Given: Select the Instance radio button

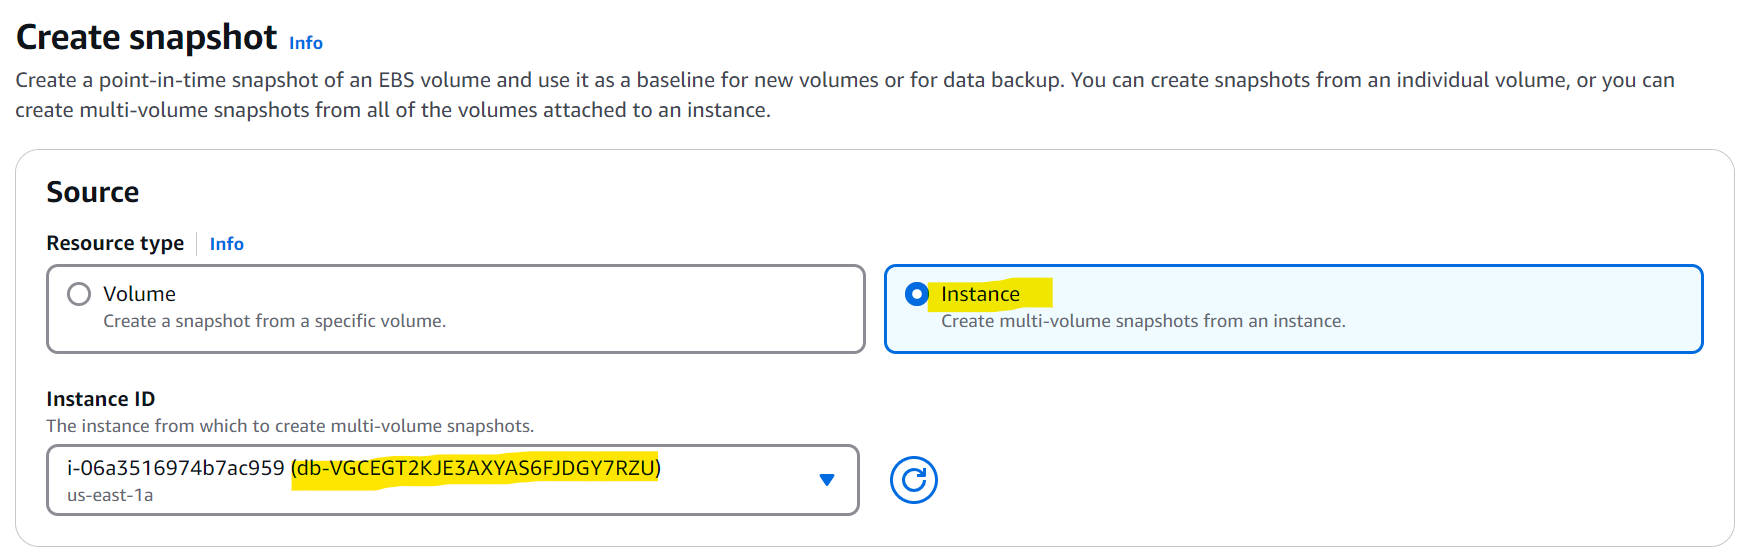Looking at the screenshot, I should (916, 294).
